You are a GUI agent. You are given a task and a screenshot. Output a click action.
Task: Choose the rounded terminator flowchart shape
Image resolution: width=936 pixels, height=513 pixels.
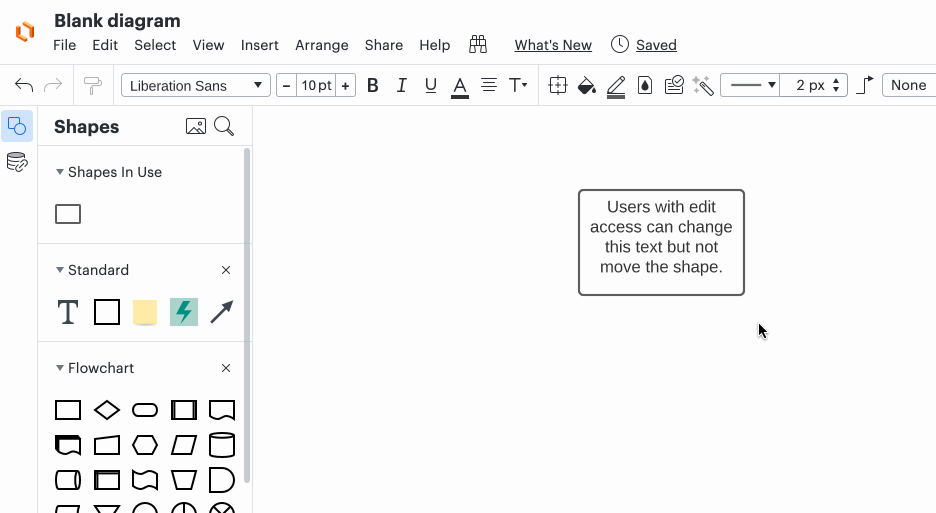click(x=145, y=410)
